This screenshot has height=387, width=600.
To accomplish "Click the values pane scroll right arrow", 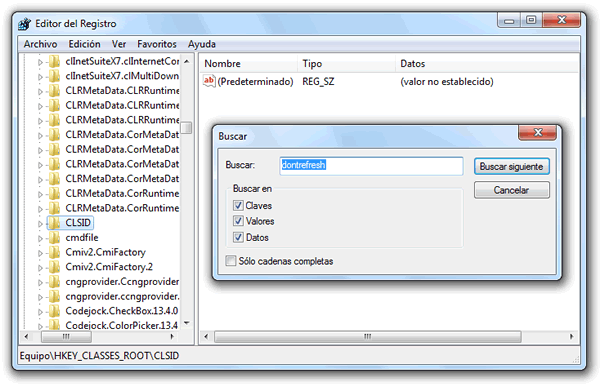I will coord(571,336).
